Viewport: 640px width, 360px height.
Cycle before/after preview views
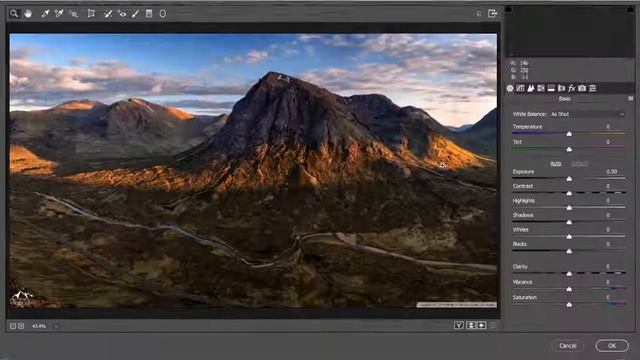click(x=459, y=325)
